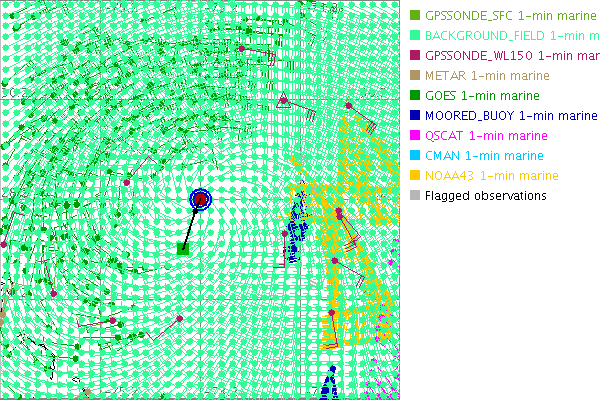Click the GPSSONDE_SFC green legend swatch

(x=415, y=16)
